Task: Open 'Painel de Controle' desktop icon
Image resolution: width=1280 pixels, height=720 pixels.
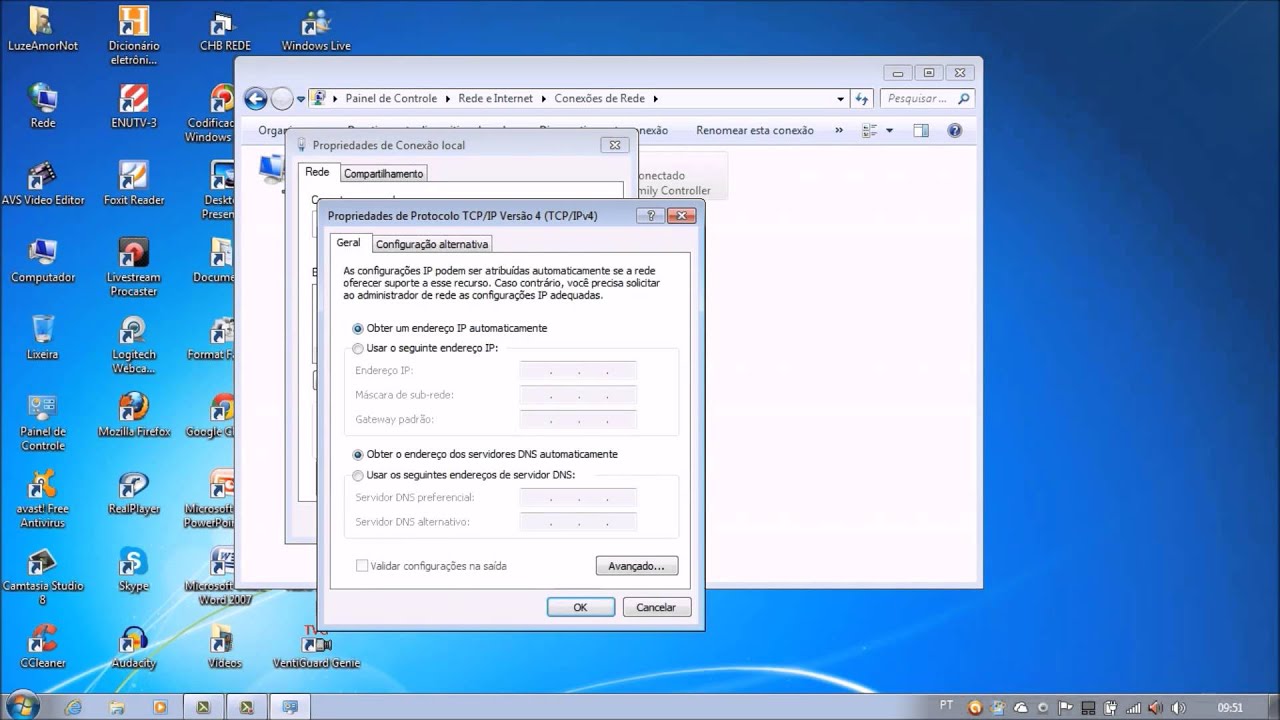Action: (x=43, y=422)
